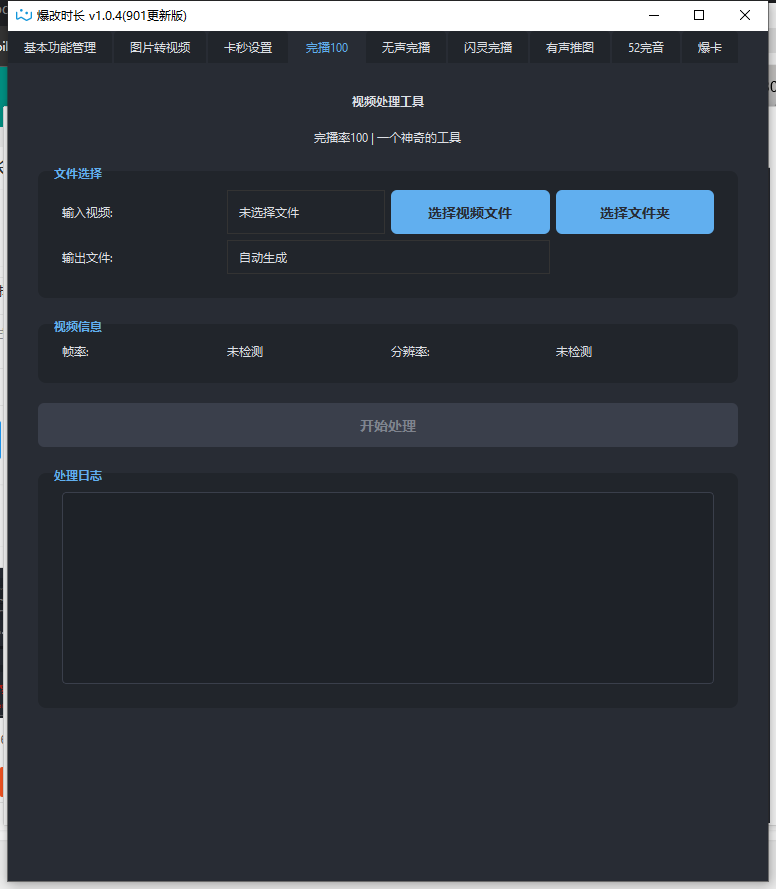Viewport: 776px width, 889px height.
Task: Minimize the 爆改时长 window
Action: click(654, 15)
